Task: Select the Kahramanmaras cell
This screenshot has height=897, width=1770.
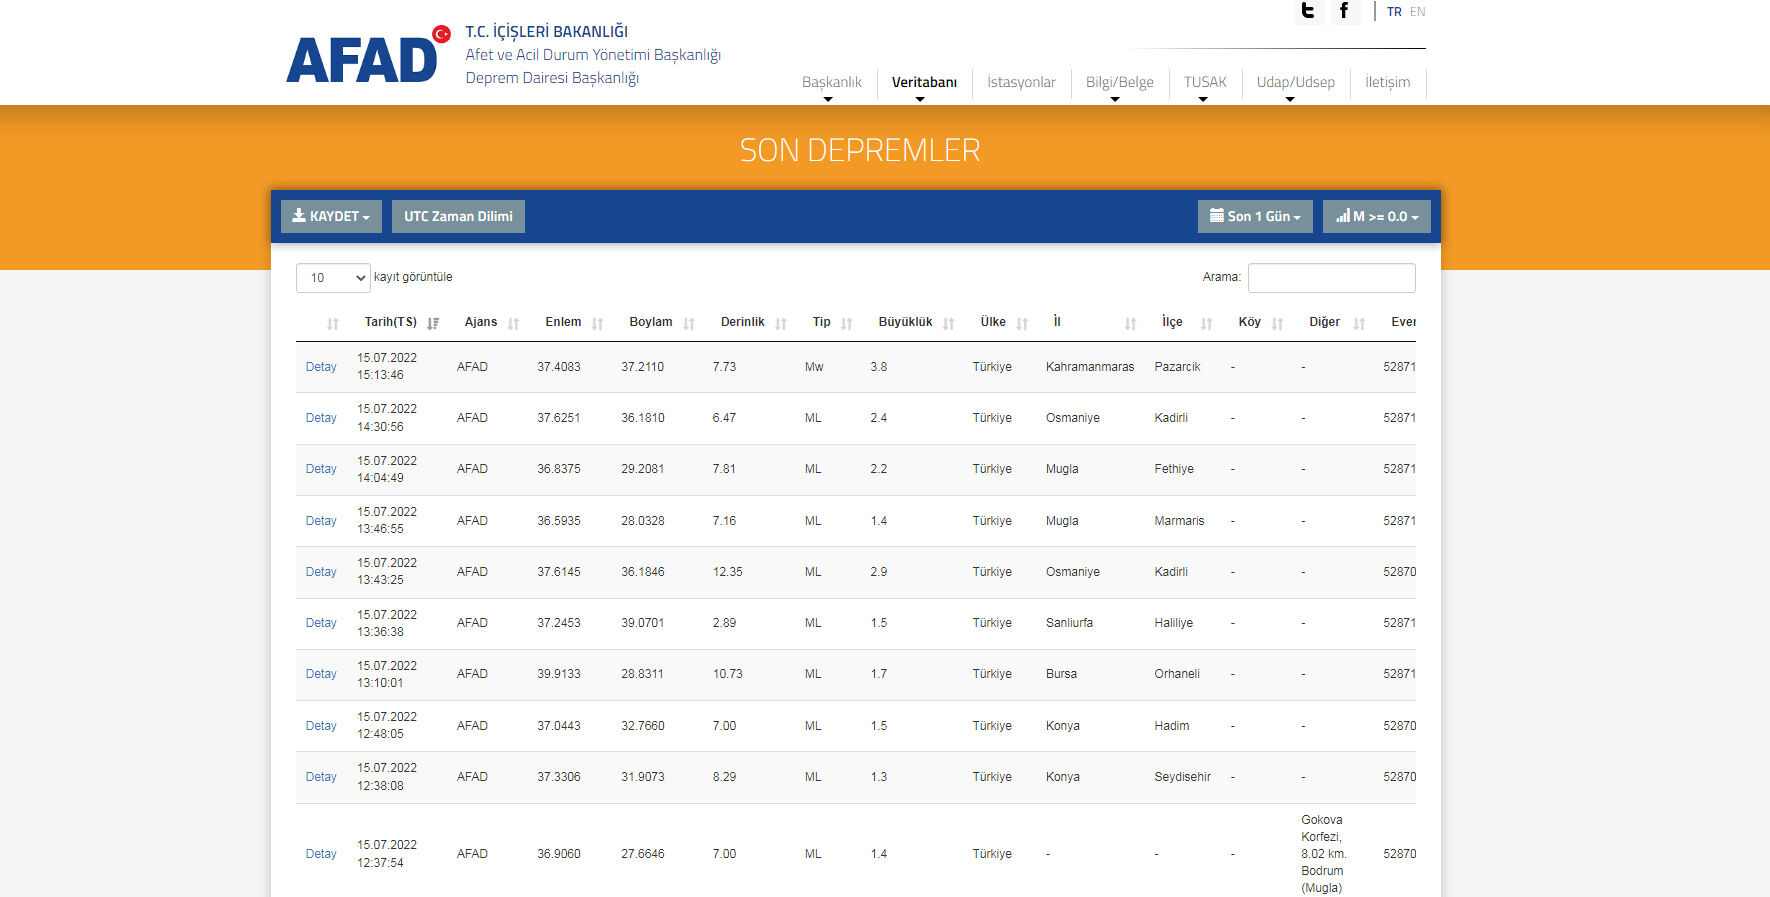Action: click(1090, 367)
